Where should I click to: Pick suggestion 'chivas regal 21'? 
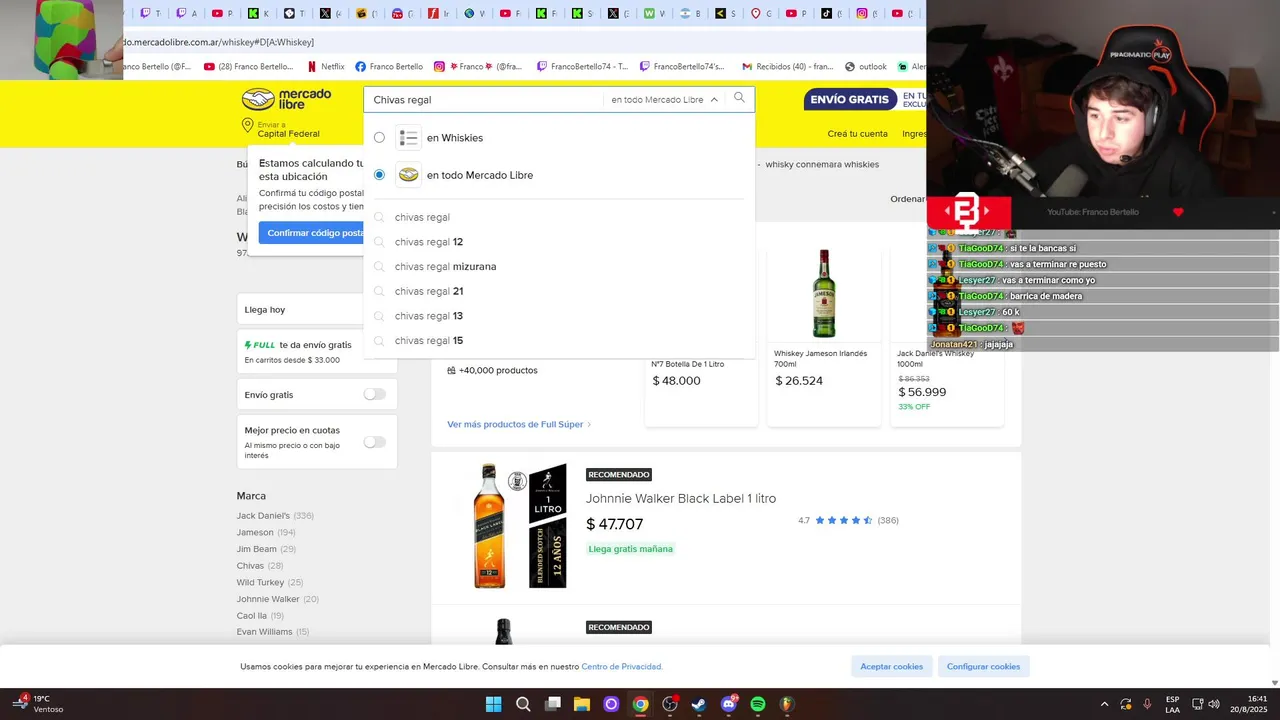[559, 291]
